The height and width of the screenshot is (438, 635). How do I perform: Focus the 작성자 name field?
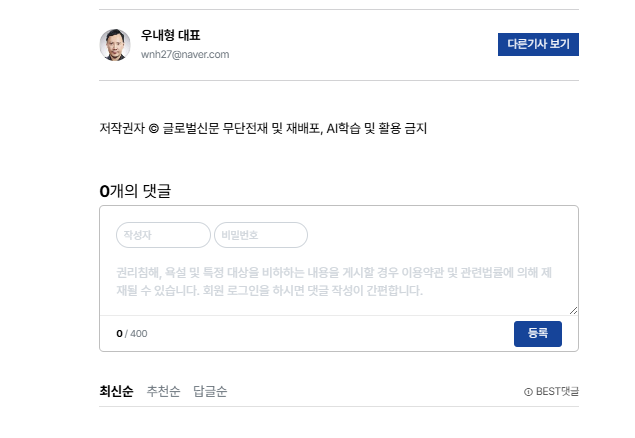pyautogui.click(x=163, y=235)
